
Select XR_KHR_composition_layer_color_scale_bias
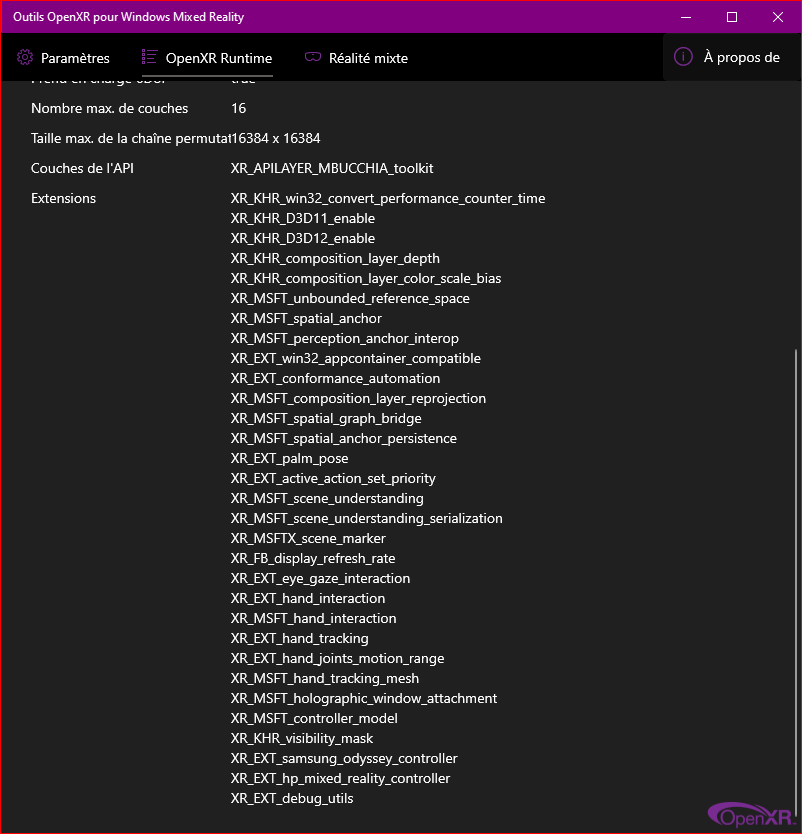(x=366, y=279)
